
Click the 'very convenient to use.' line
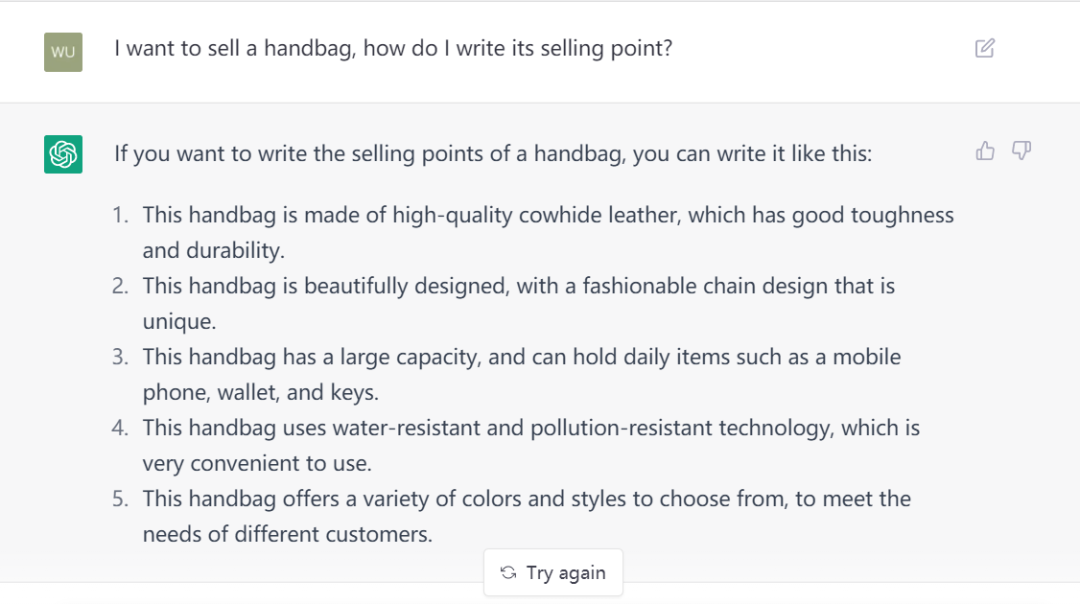(257, 464)
